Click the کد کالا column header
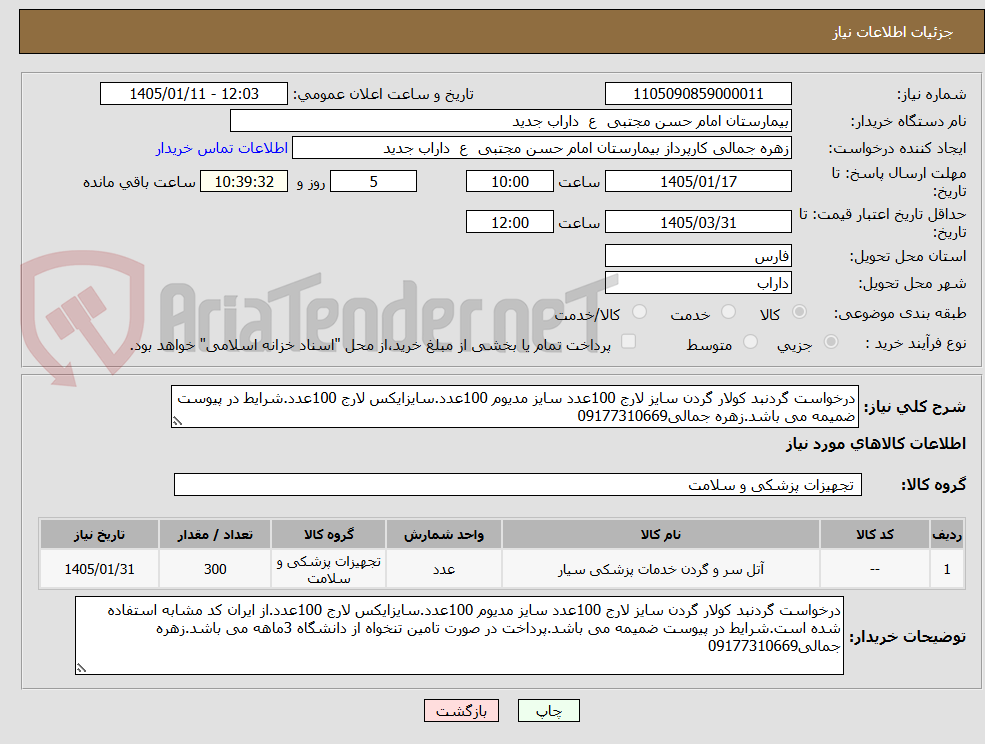This screenshot has height=744, width=985. [x=874, y=534]
